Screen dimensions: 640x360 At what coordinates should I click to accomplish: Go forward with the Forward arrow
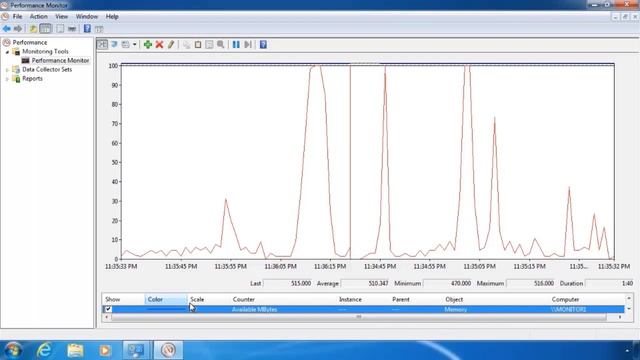click(18, 29)
